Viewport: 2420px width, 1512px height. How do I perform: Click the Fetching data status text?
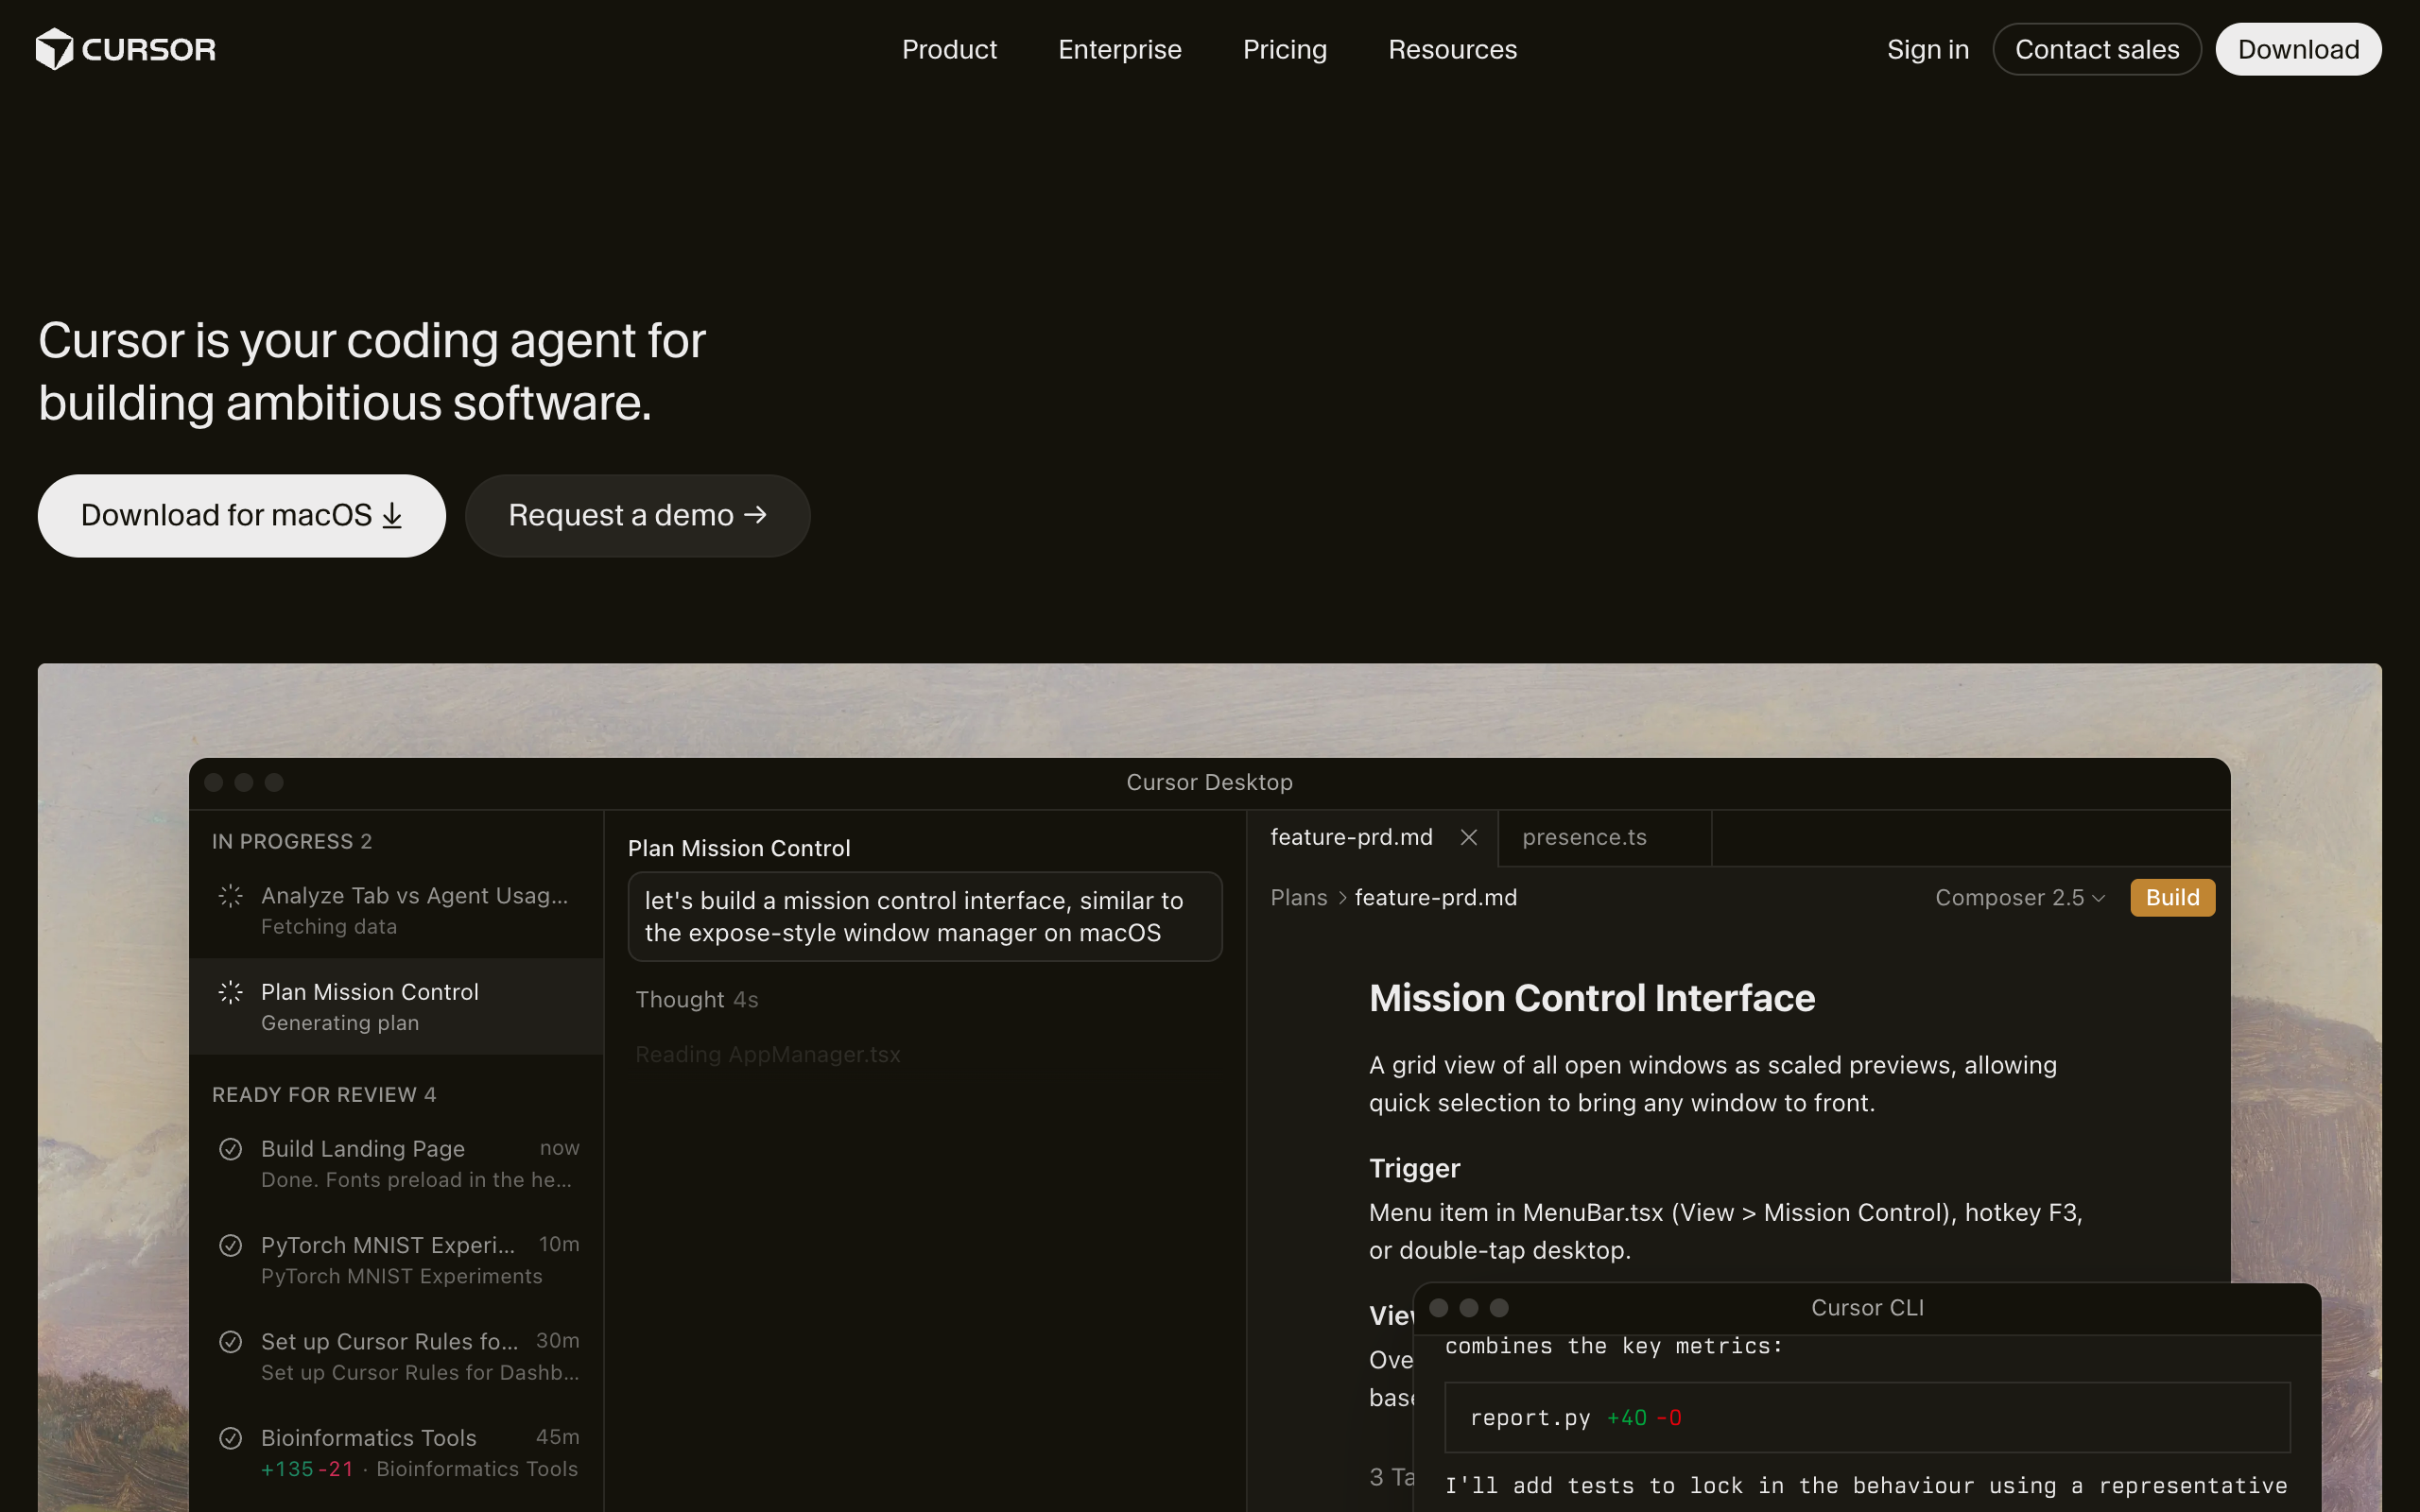tap(329, 927)
